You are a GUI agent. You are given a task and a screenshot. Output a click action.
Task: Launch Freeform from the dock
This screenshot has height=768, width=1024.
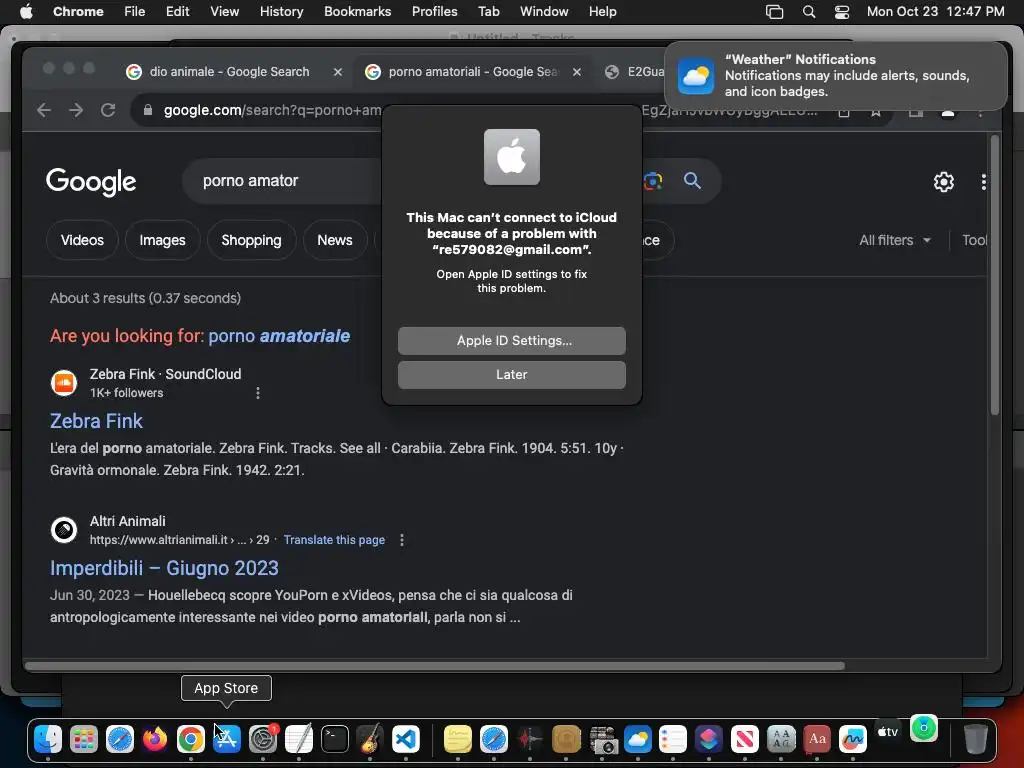pyautogui.click(x=853, y=739)
